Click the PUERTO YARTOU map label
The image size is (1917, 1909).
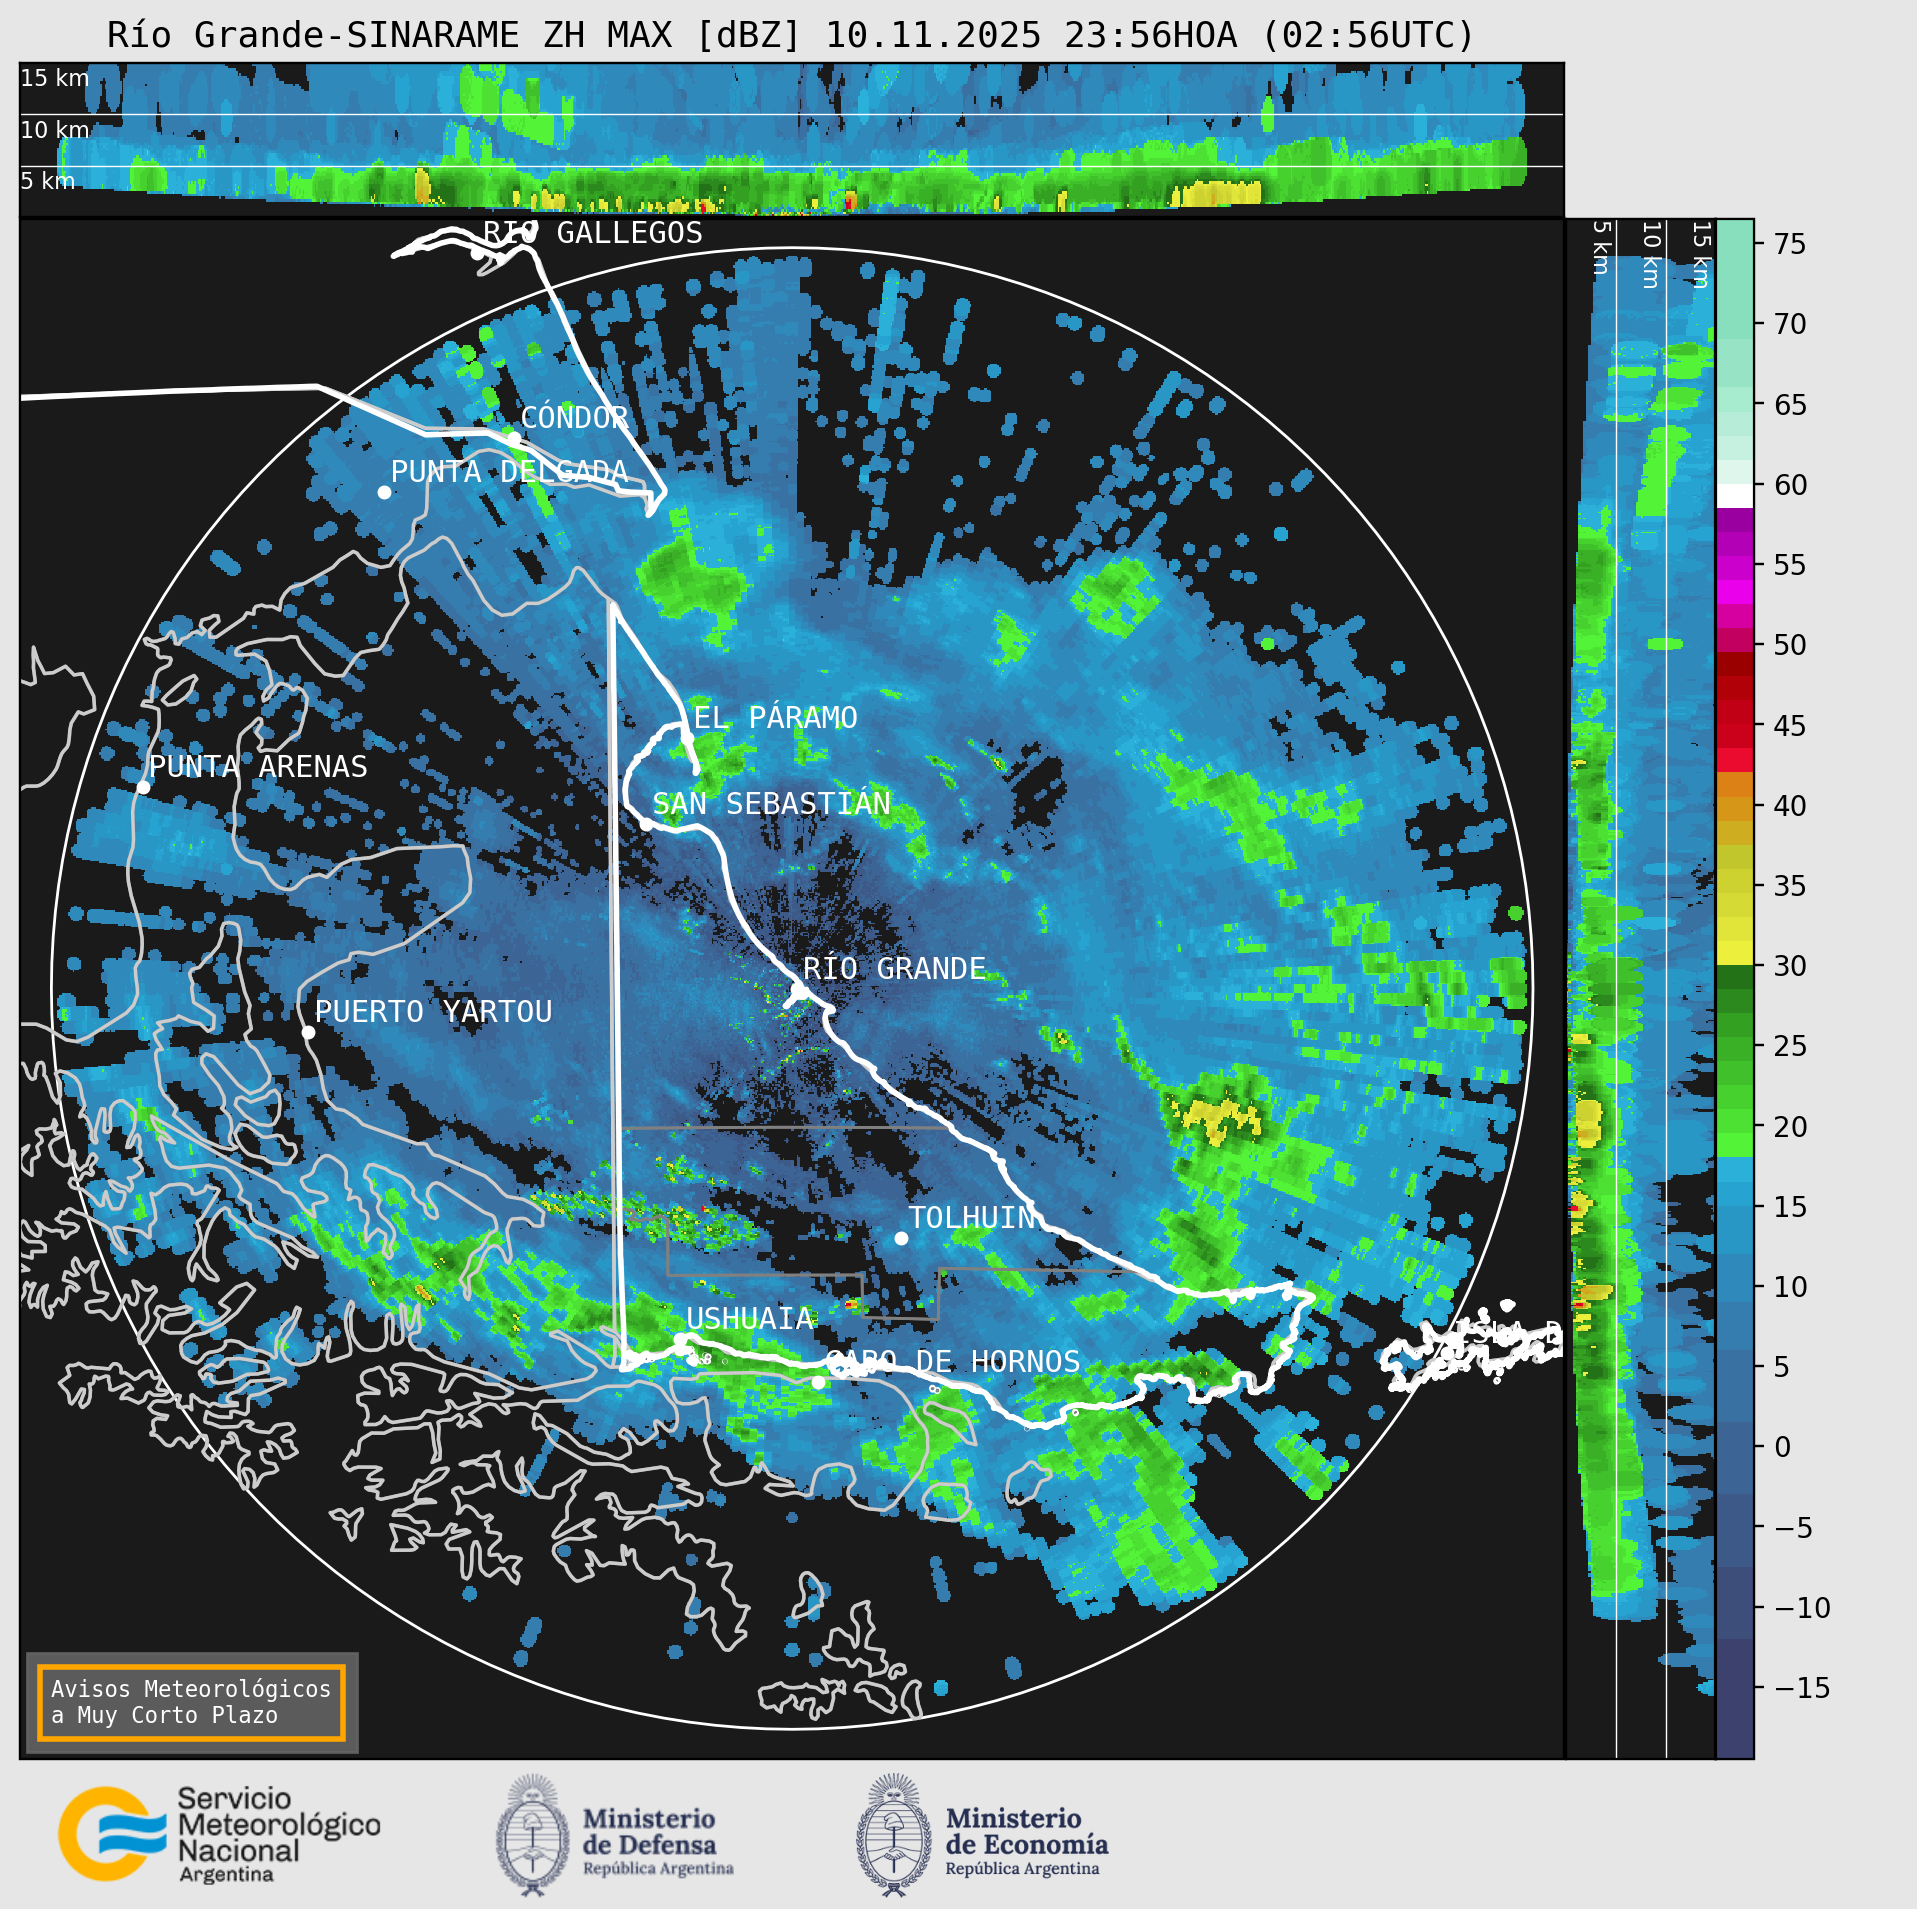[x=434, y=1011]
